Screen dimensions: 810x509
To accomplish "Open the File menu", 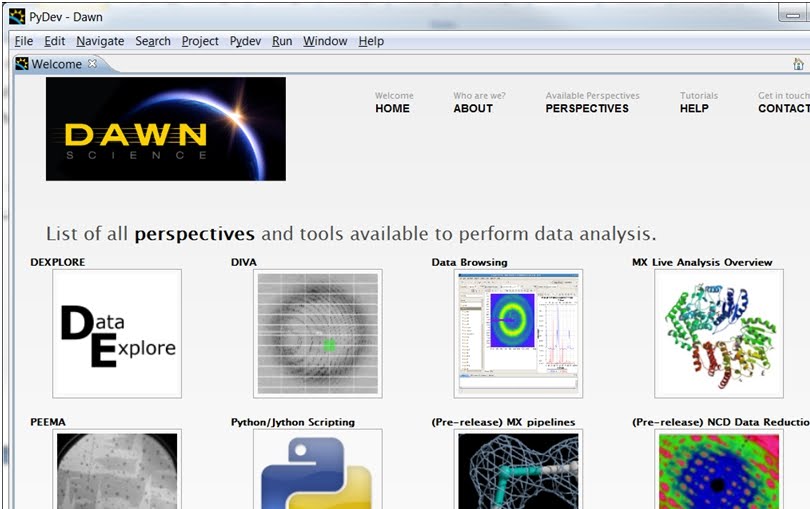I will [24, 41].
